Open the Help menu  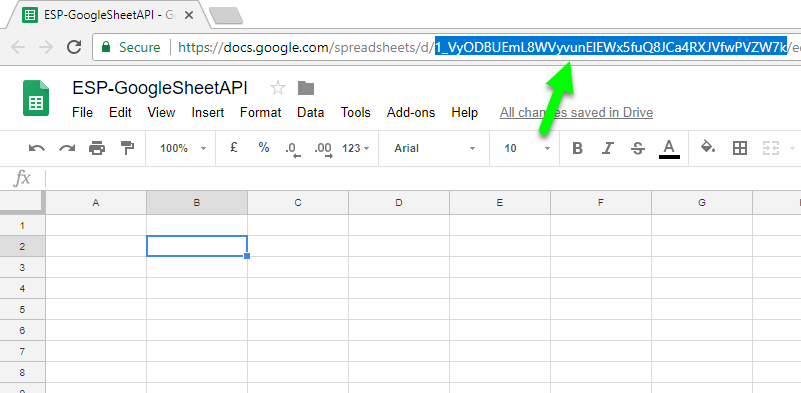click(x=465, y=112)
